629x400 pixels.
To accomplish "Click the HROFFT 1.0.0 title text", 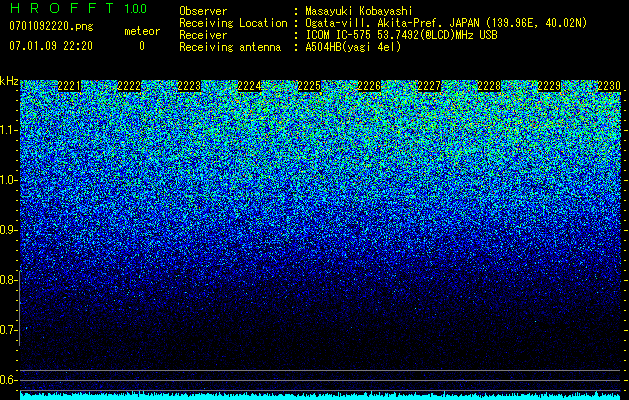I will point(78,8).
